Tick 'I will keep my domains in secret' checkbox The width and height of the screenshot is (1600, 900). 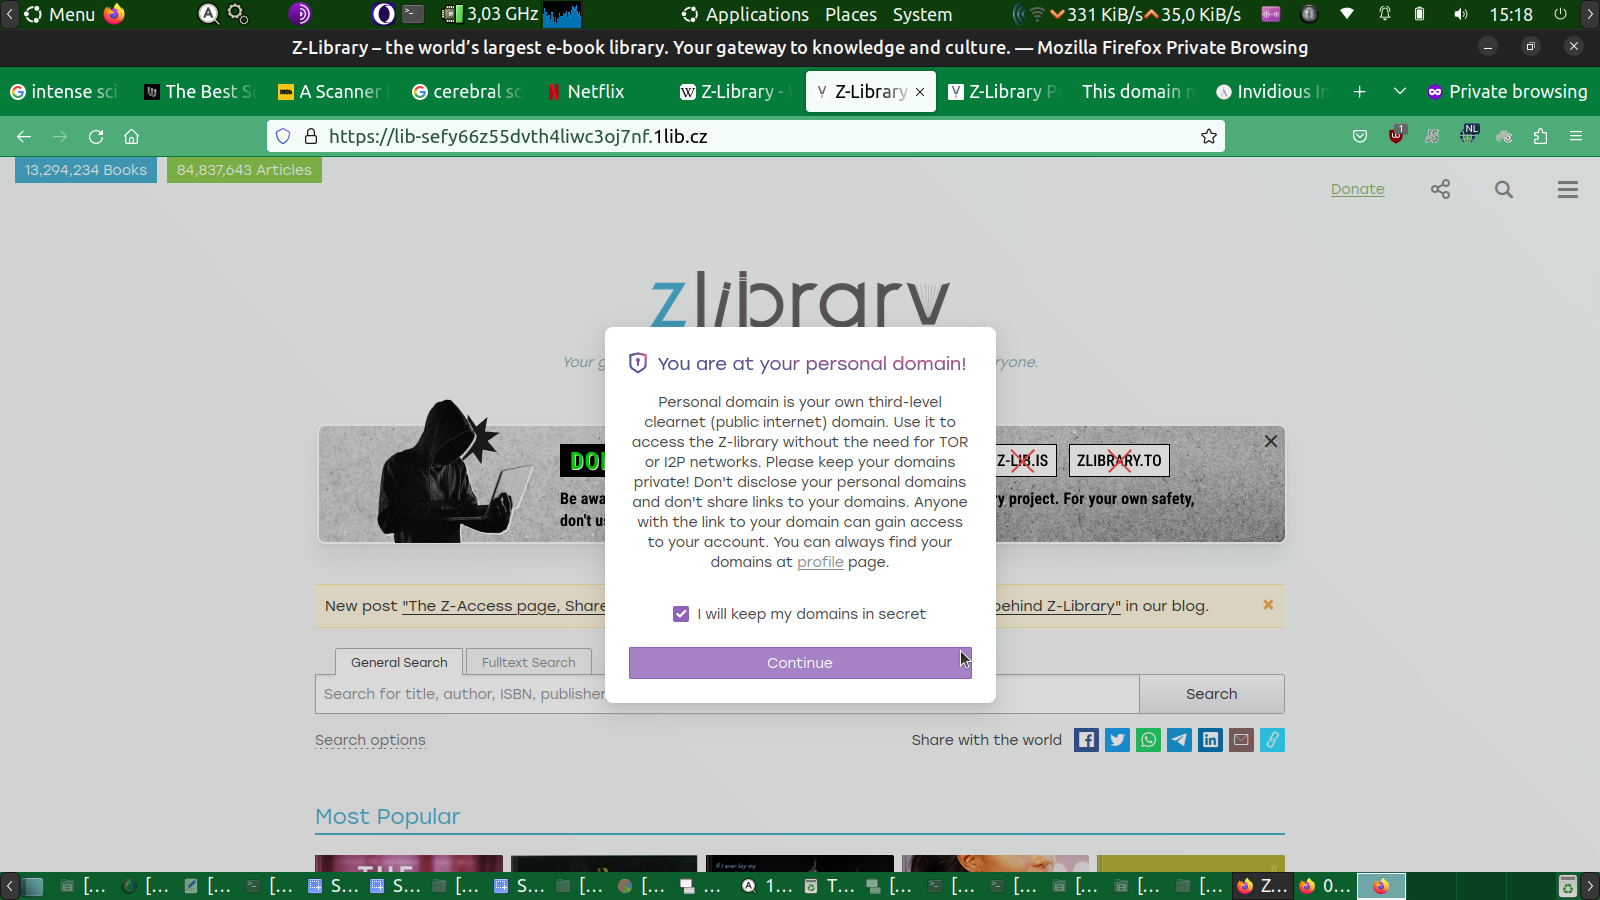[681, 614]
